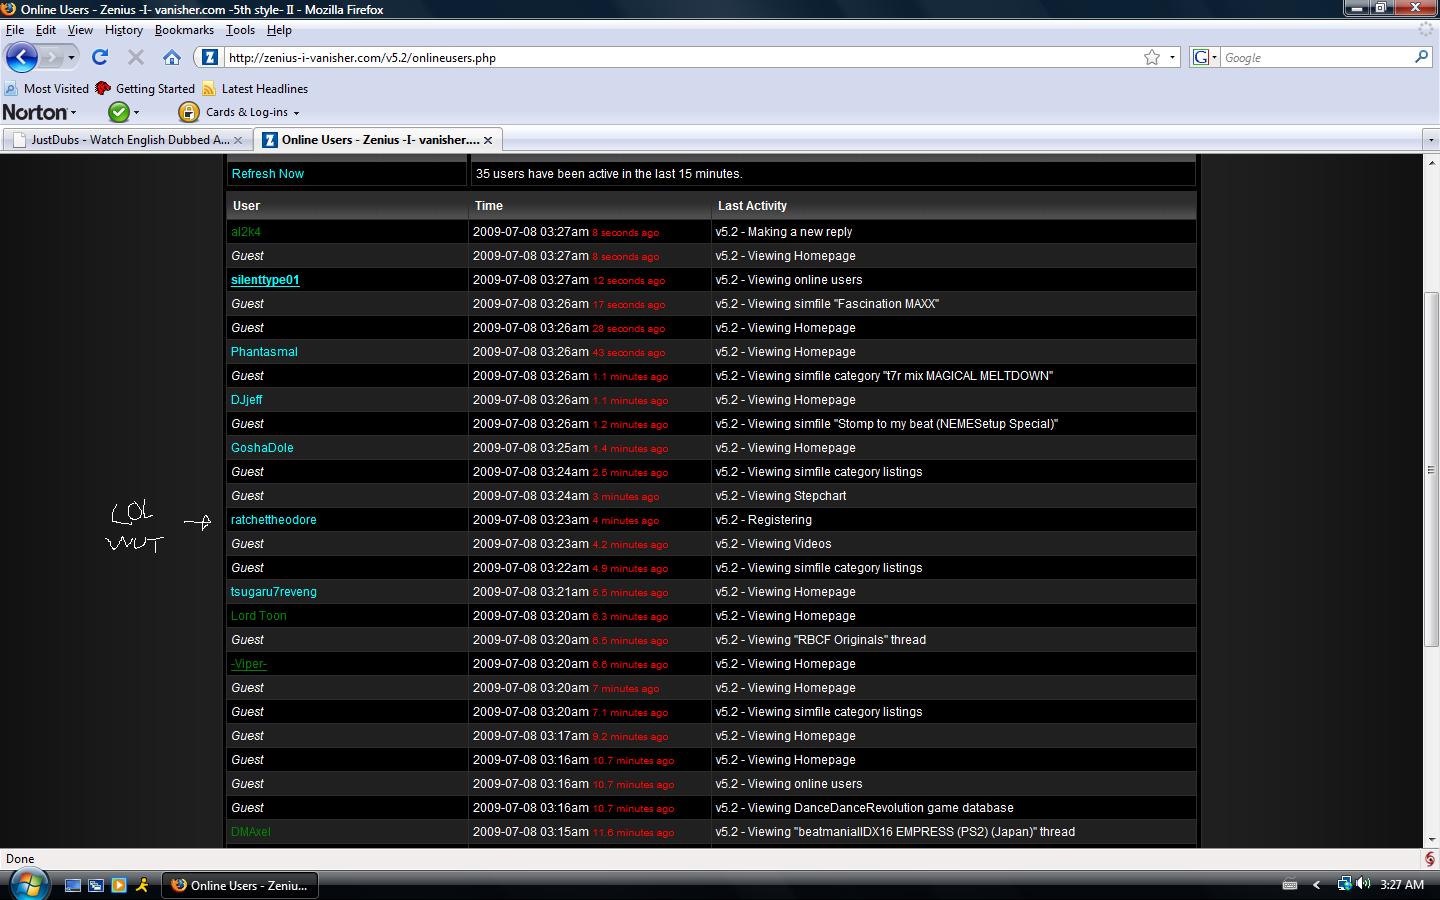
Task: Open DJjeff user link
Action: pos(247,400)
